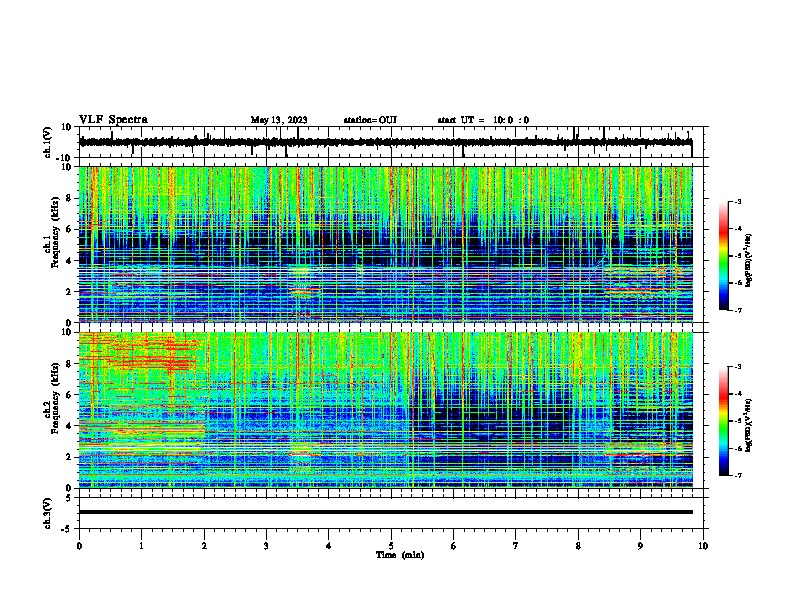Click the time tick label '10' on x-axis

pyautogui.click(x=703, y=546)
